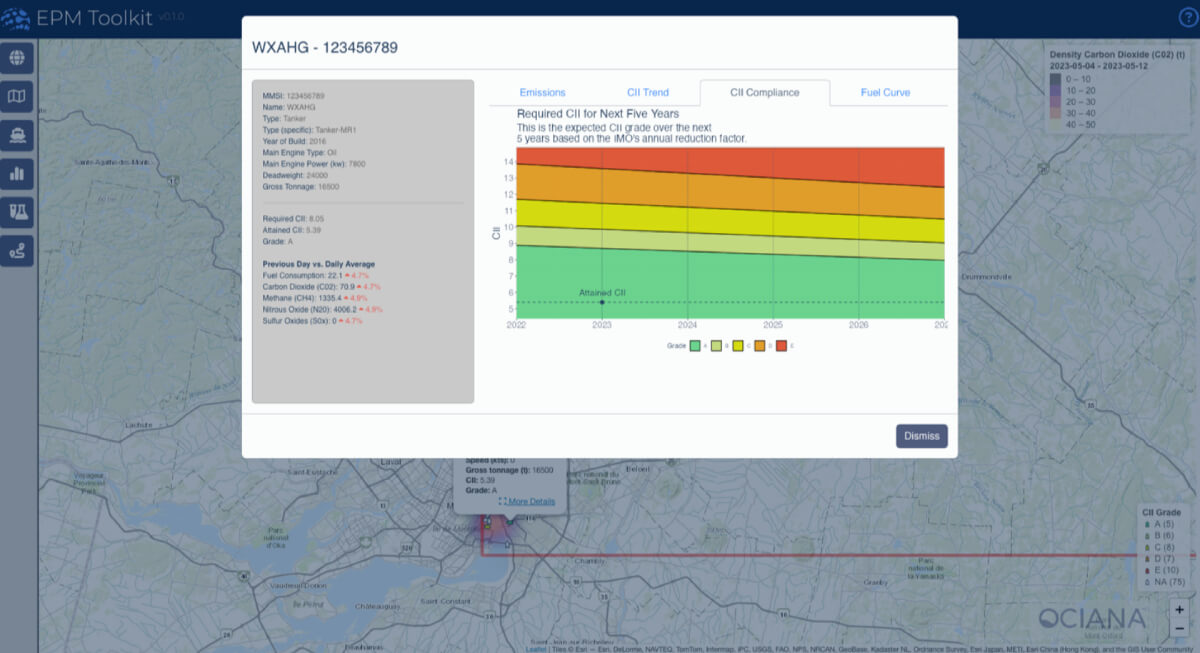Click the flask experiments sidebar icon
This screenshot has width=1200, height=653.
click(x=17, y=212)
